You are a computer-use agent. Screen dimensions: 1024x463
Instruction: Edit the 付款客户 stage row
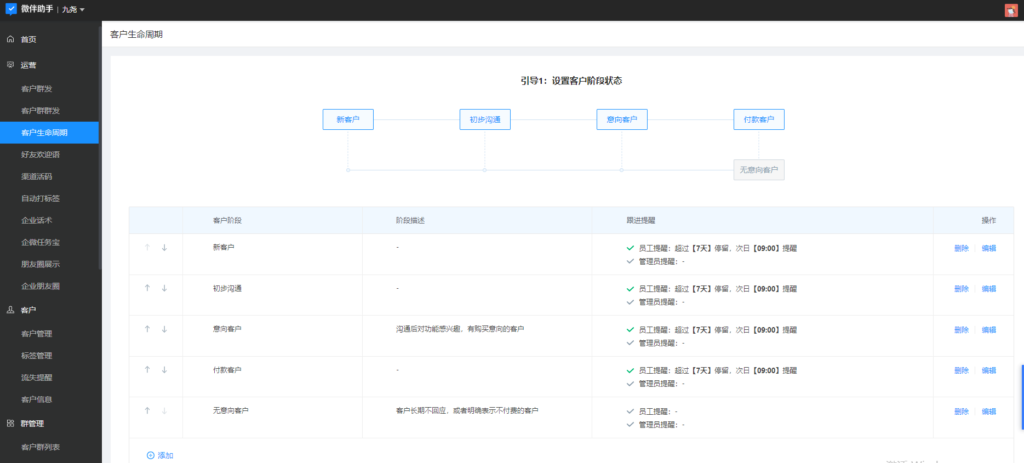click(989, 370)
